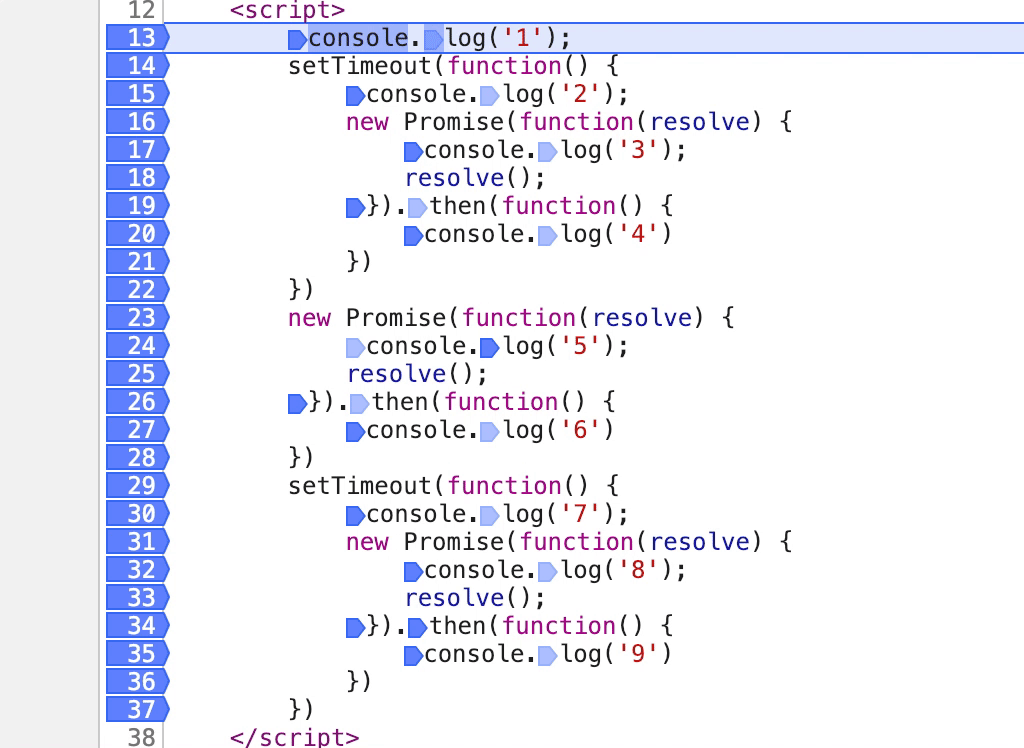Add a breakpoint on line number 38

(142, 737)
